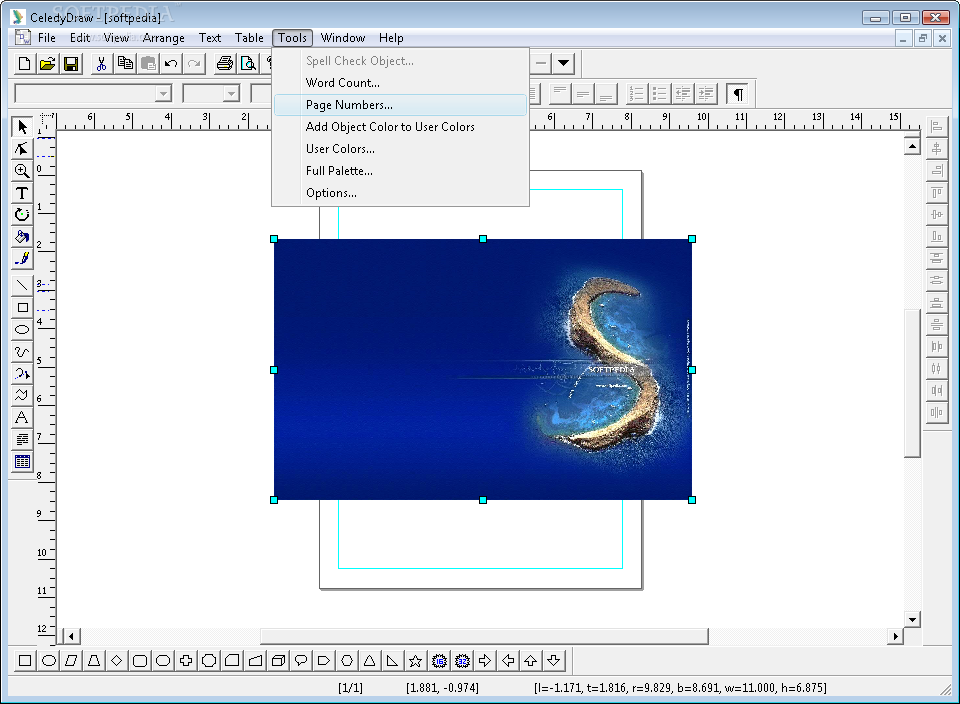Image resolution: width=960 pixels, height=704 pixels.
Task: Insert the down arrow shape
Action: point(553,661)
